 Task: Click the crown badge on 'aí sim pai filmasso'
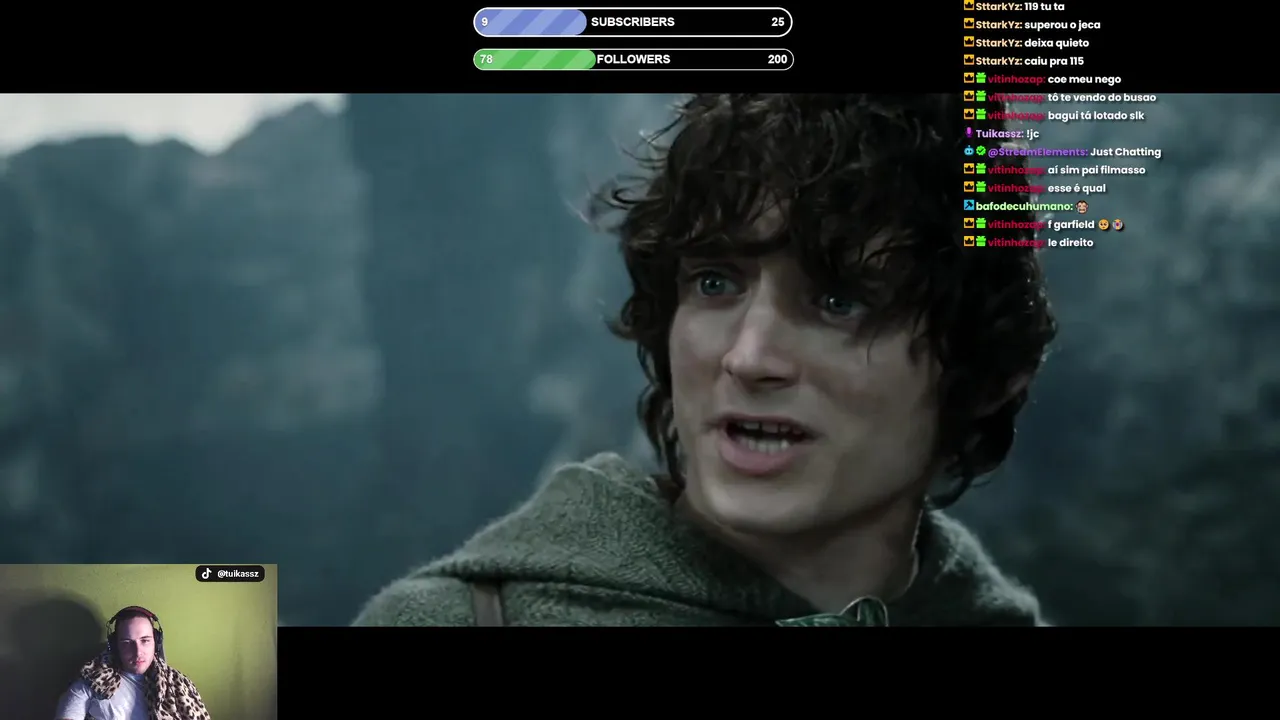[969, 169]
